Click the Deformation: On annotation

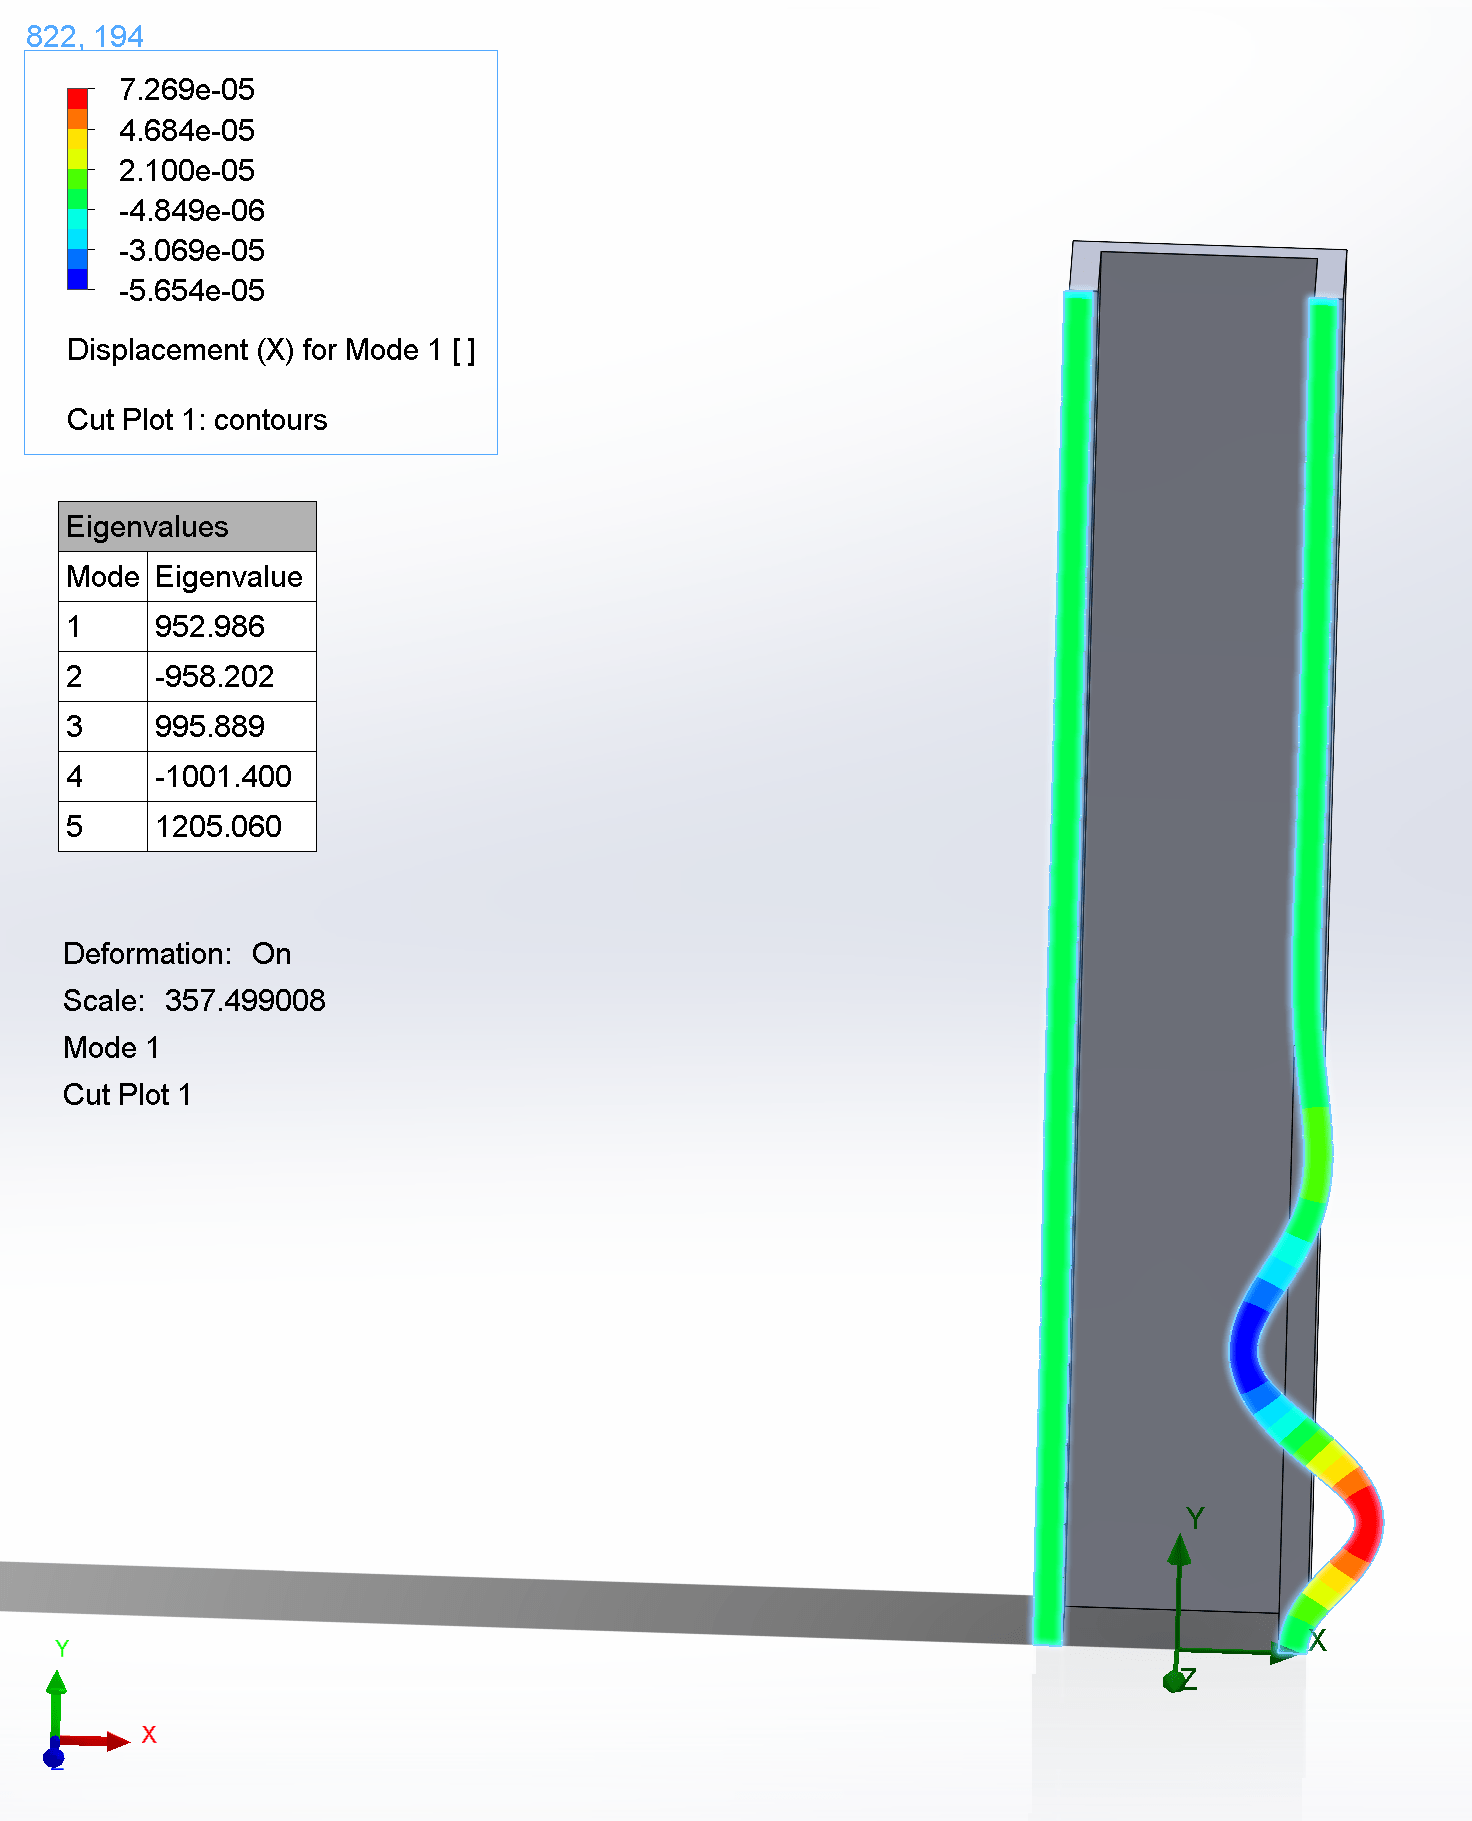coord(177,954)
